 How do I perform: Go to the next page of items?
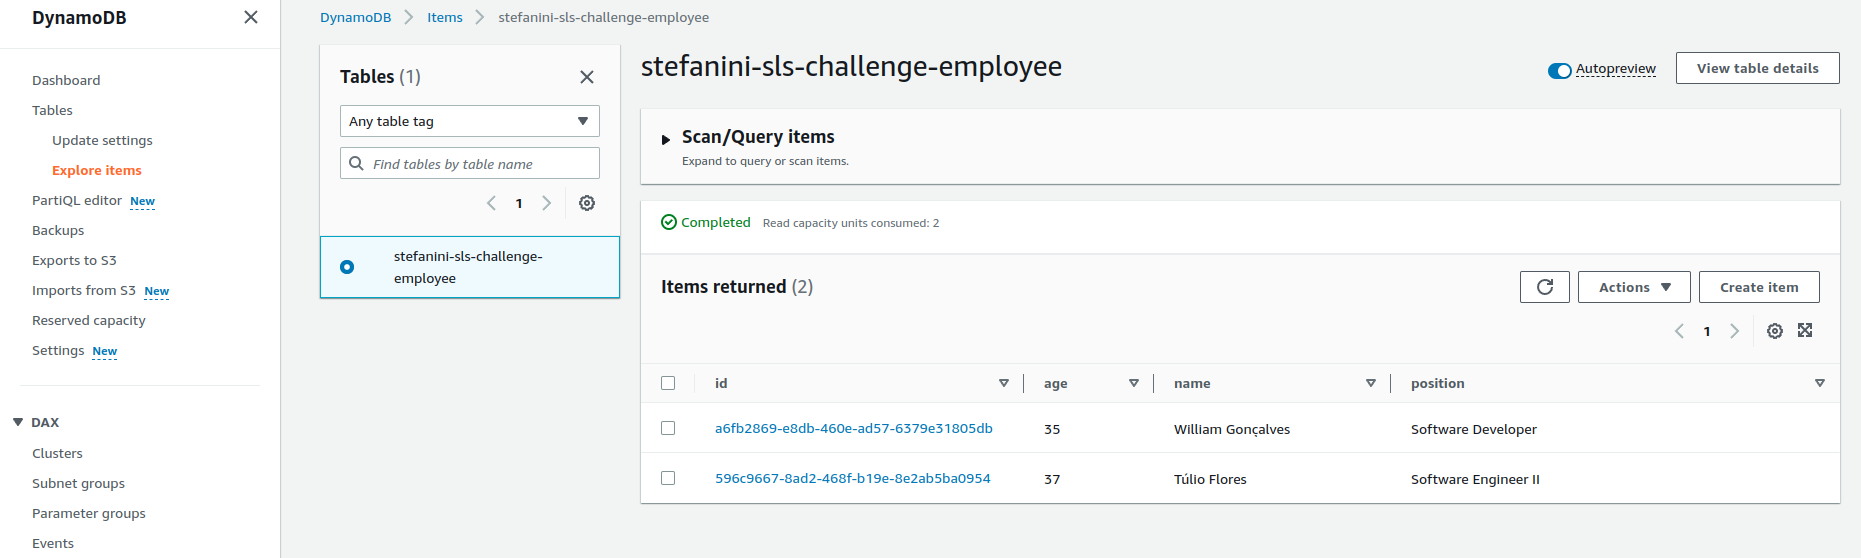pos(1735,331)
